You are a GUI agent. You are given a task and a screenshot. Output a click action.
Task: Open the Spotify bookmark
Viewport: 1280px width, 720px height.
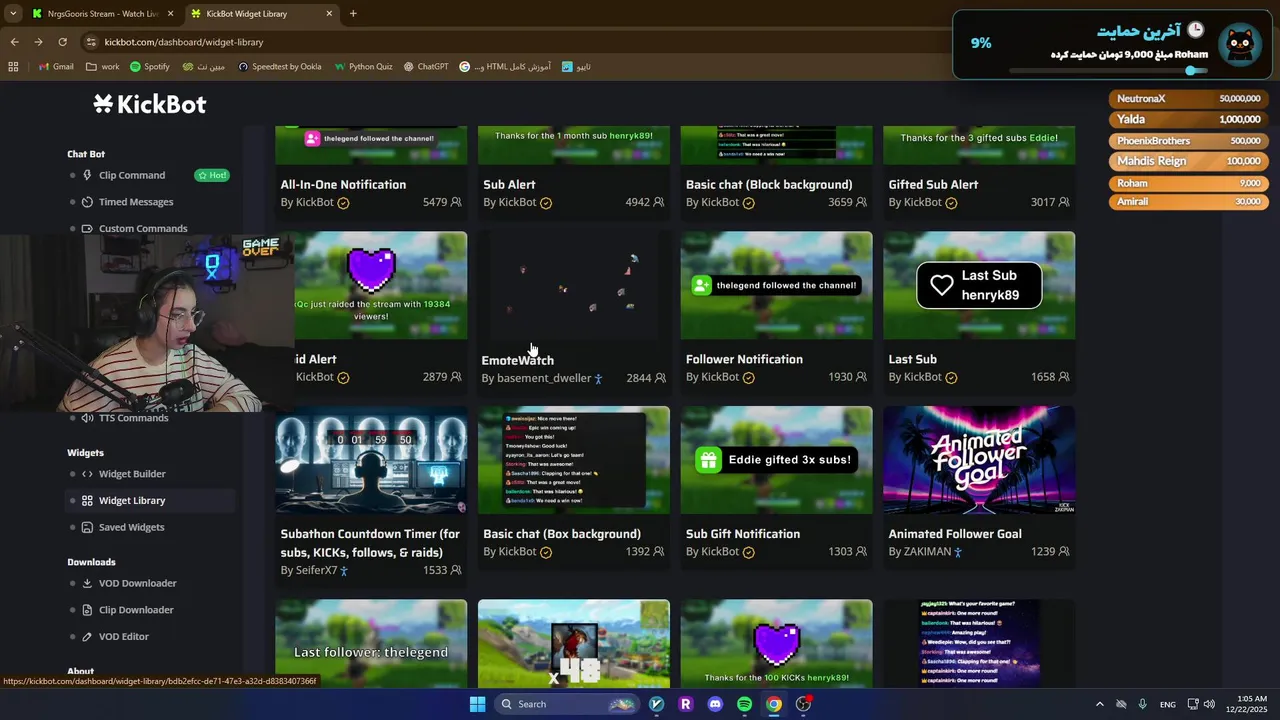[149, 67]
